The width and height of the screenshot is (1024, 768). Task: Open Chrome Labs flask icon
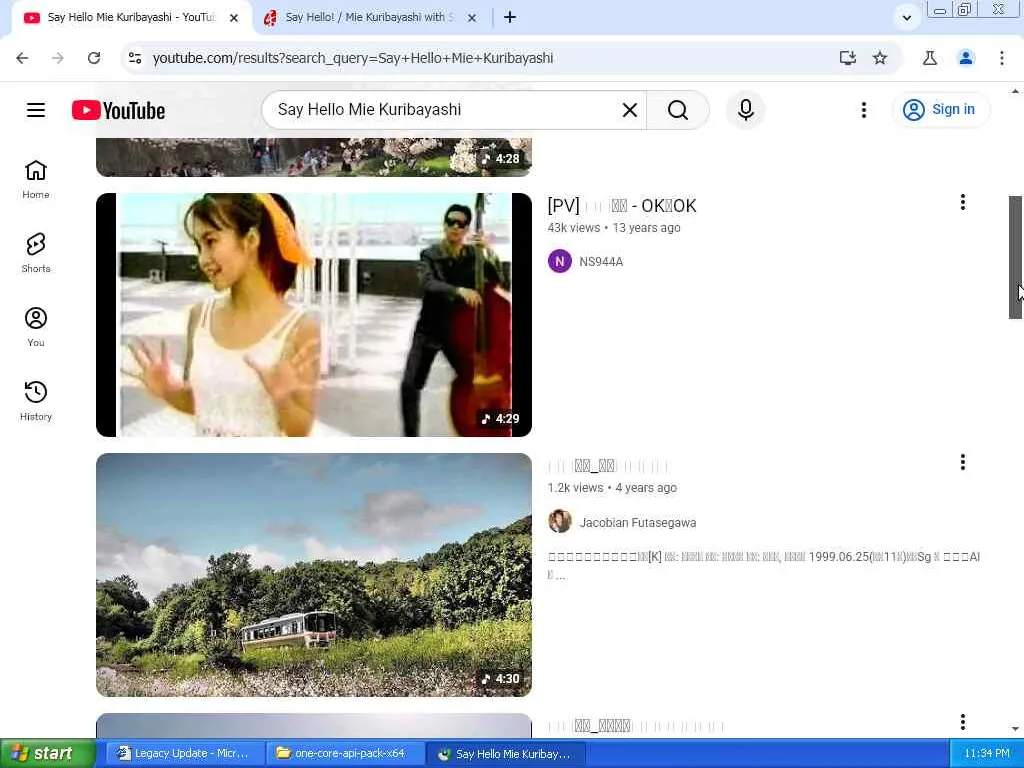[929, 58]
